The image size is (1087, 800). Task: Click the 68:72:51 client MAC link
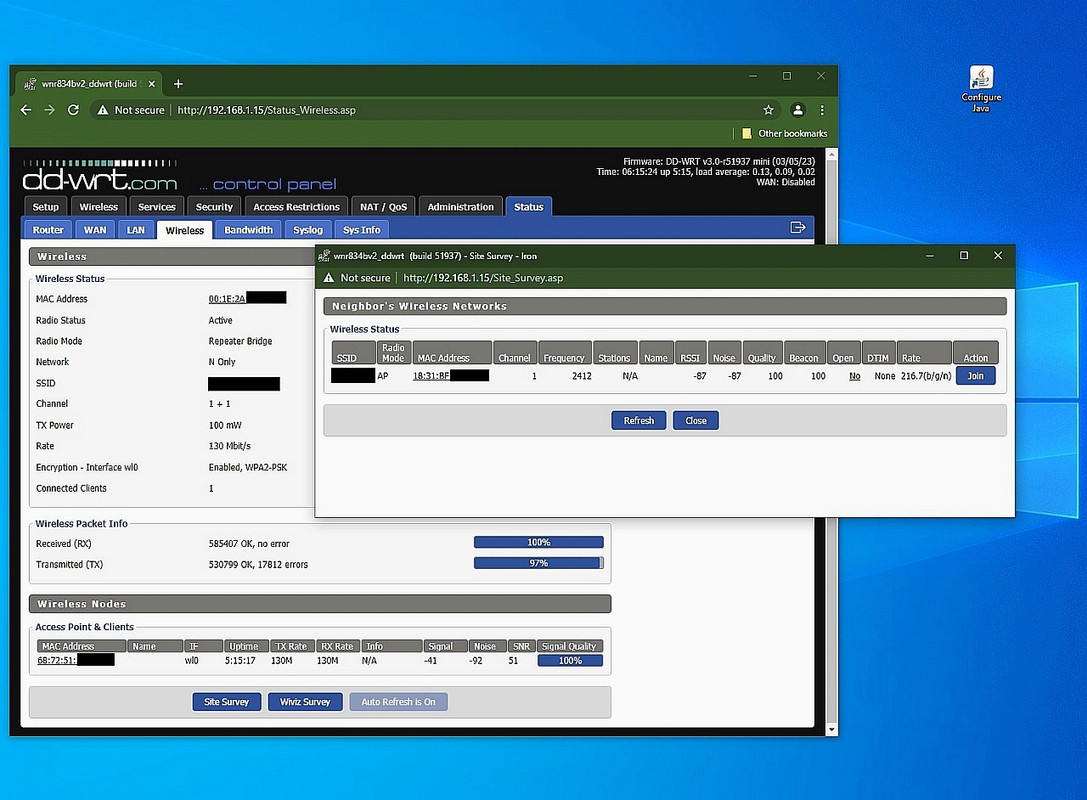(57, 660)
